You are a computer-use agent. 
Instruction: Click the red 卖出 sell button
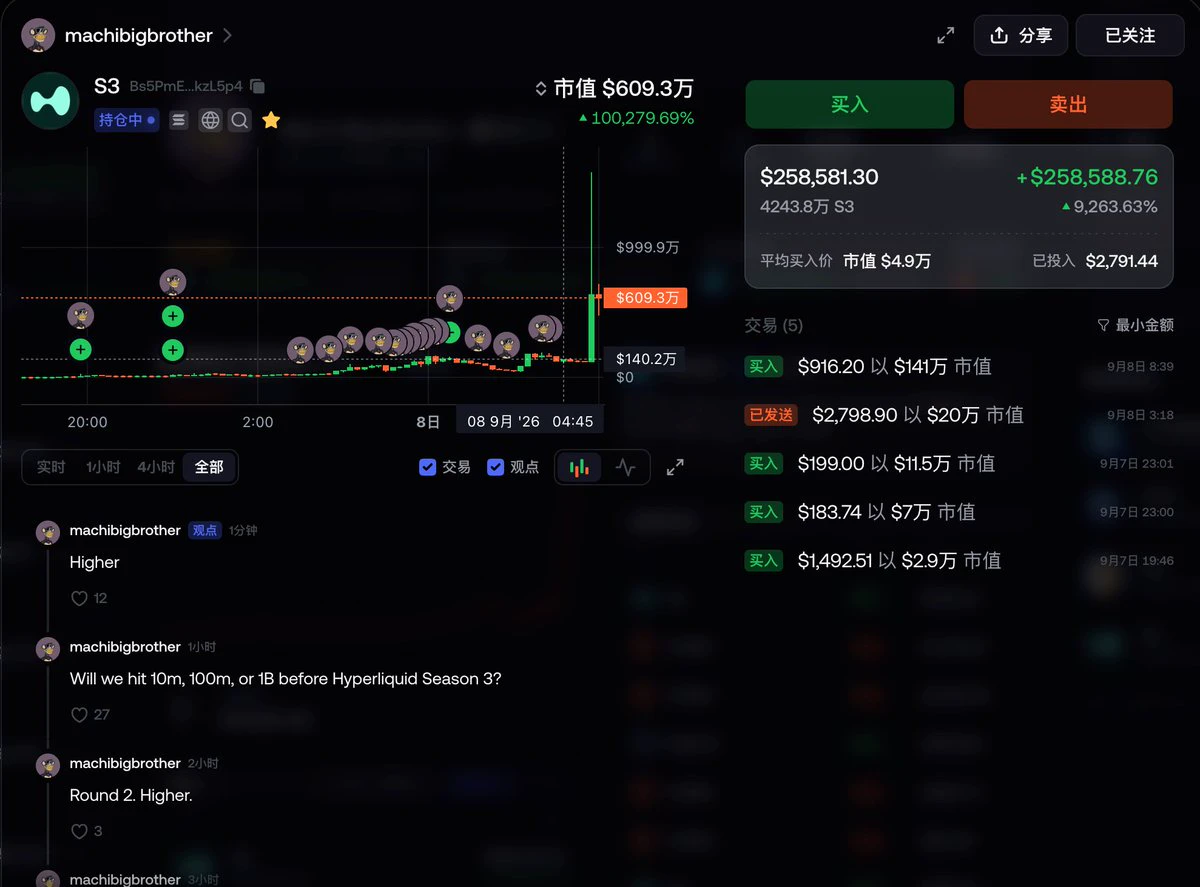pyautogui.click(x=1068, y=104)
